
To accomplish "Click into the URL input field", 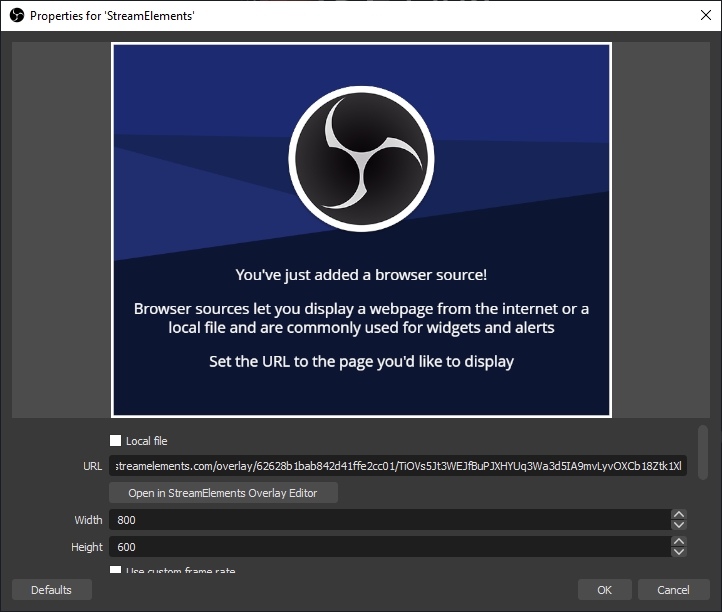I will [x=398, y=466].
